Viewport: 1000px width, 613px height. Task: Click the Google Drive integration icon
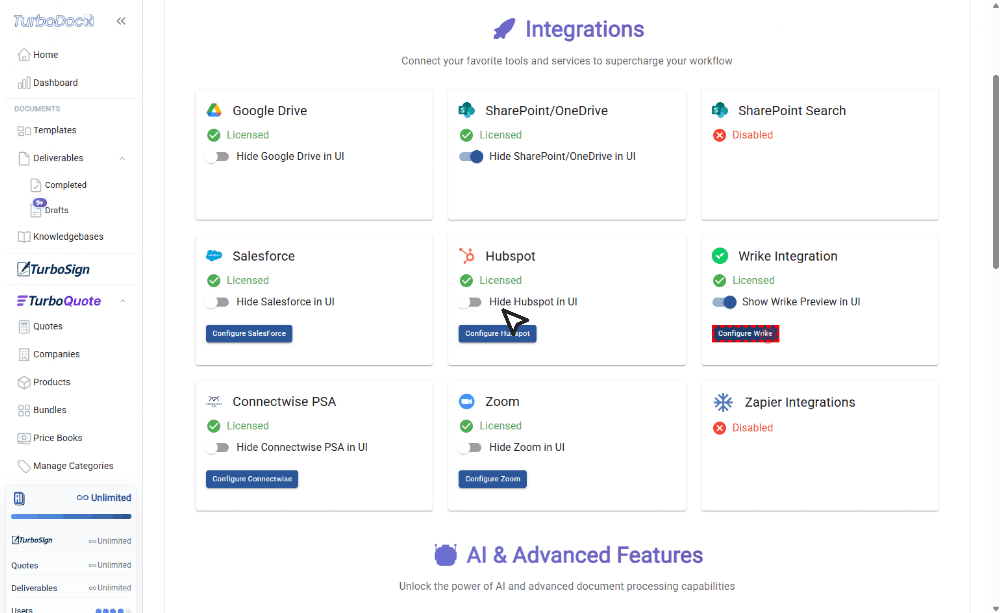(214, 110)
